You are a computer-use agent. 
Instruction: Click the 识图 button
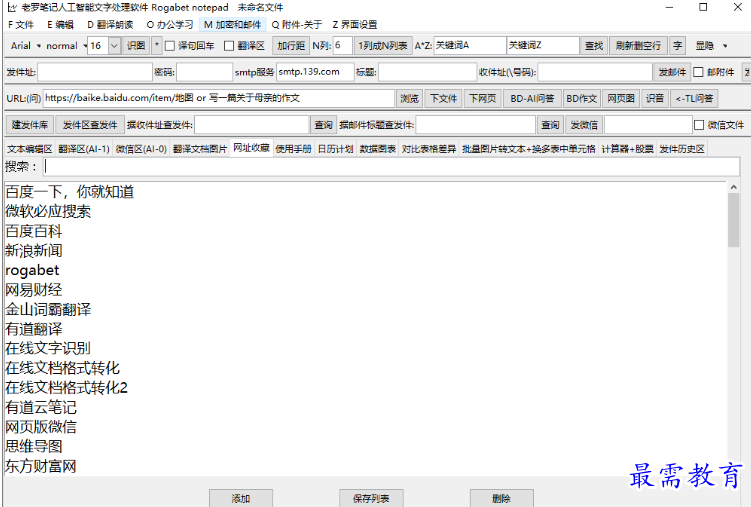[136, 46]
